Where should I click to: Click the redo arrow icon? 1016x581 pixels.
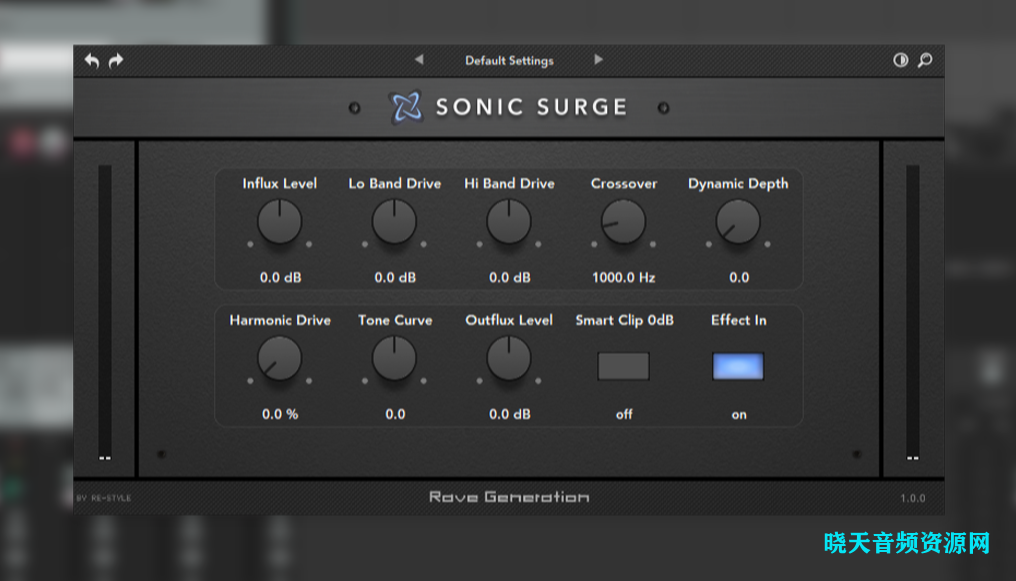coord(116,61)
